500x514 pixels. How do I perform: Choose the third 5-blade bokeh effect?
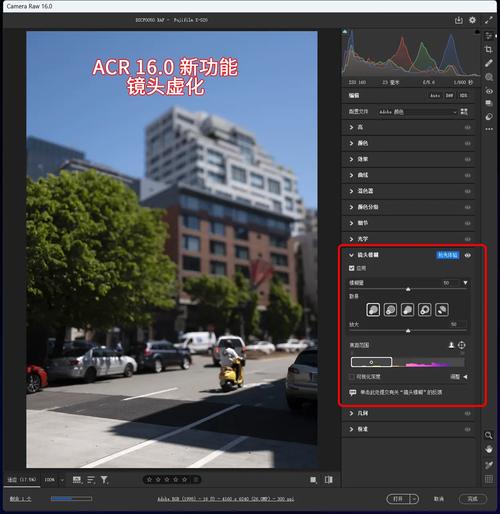click(407, 310)
